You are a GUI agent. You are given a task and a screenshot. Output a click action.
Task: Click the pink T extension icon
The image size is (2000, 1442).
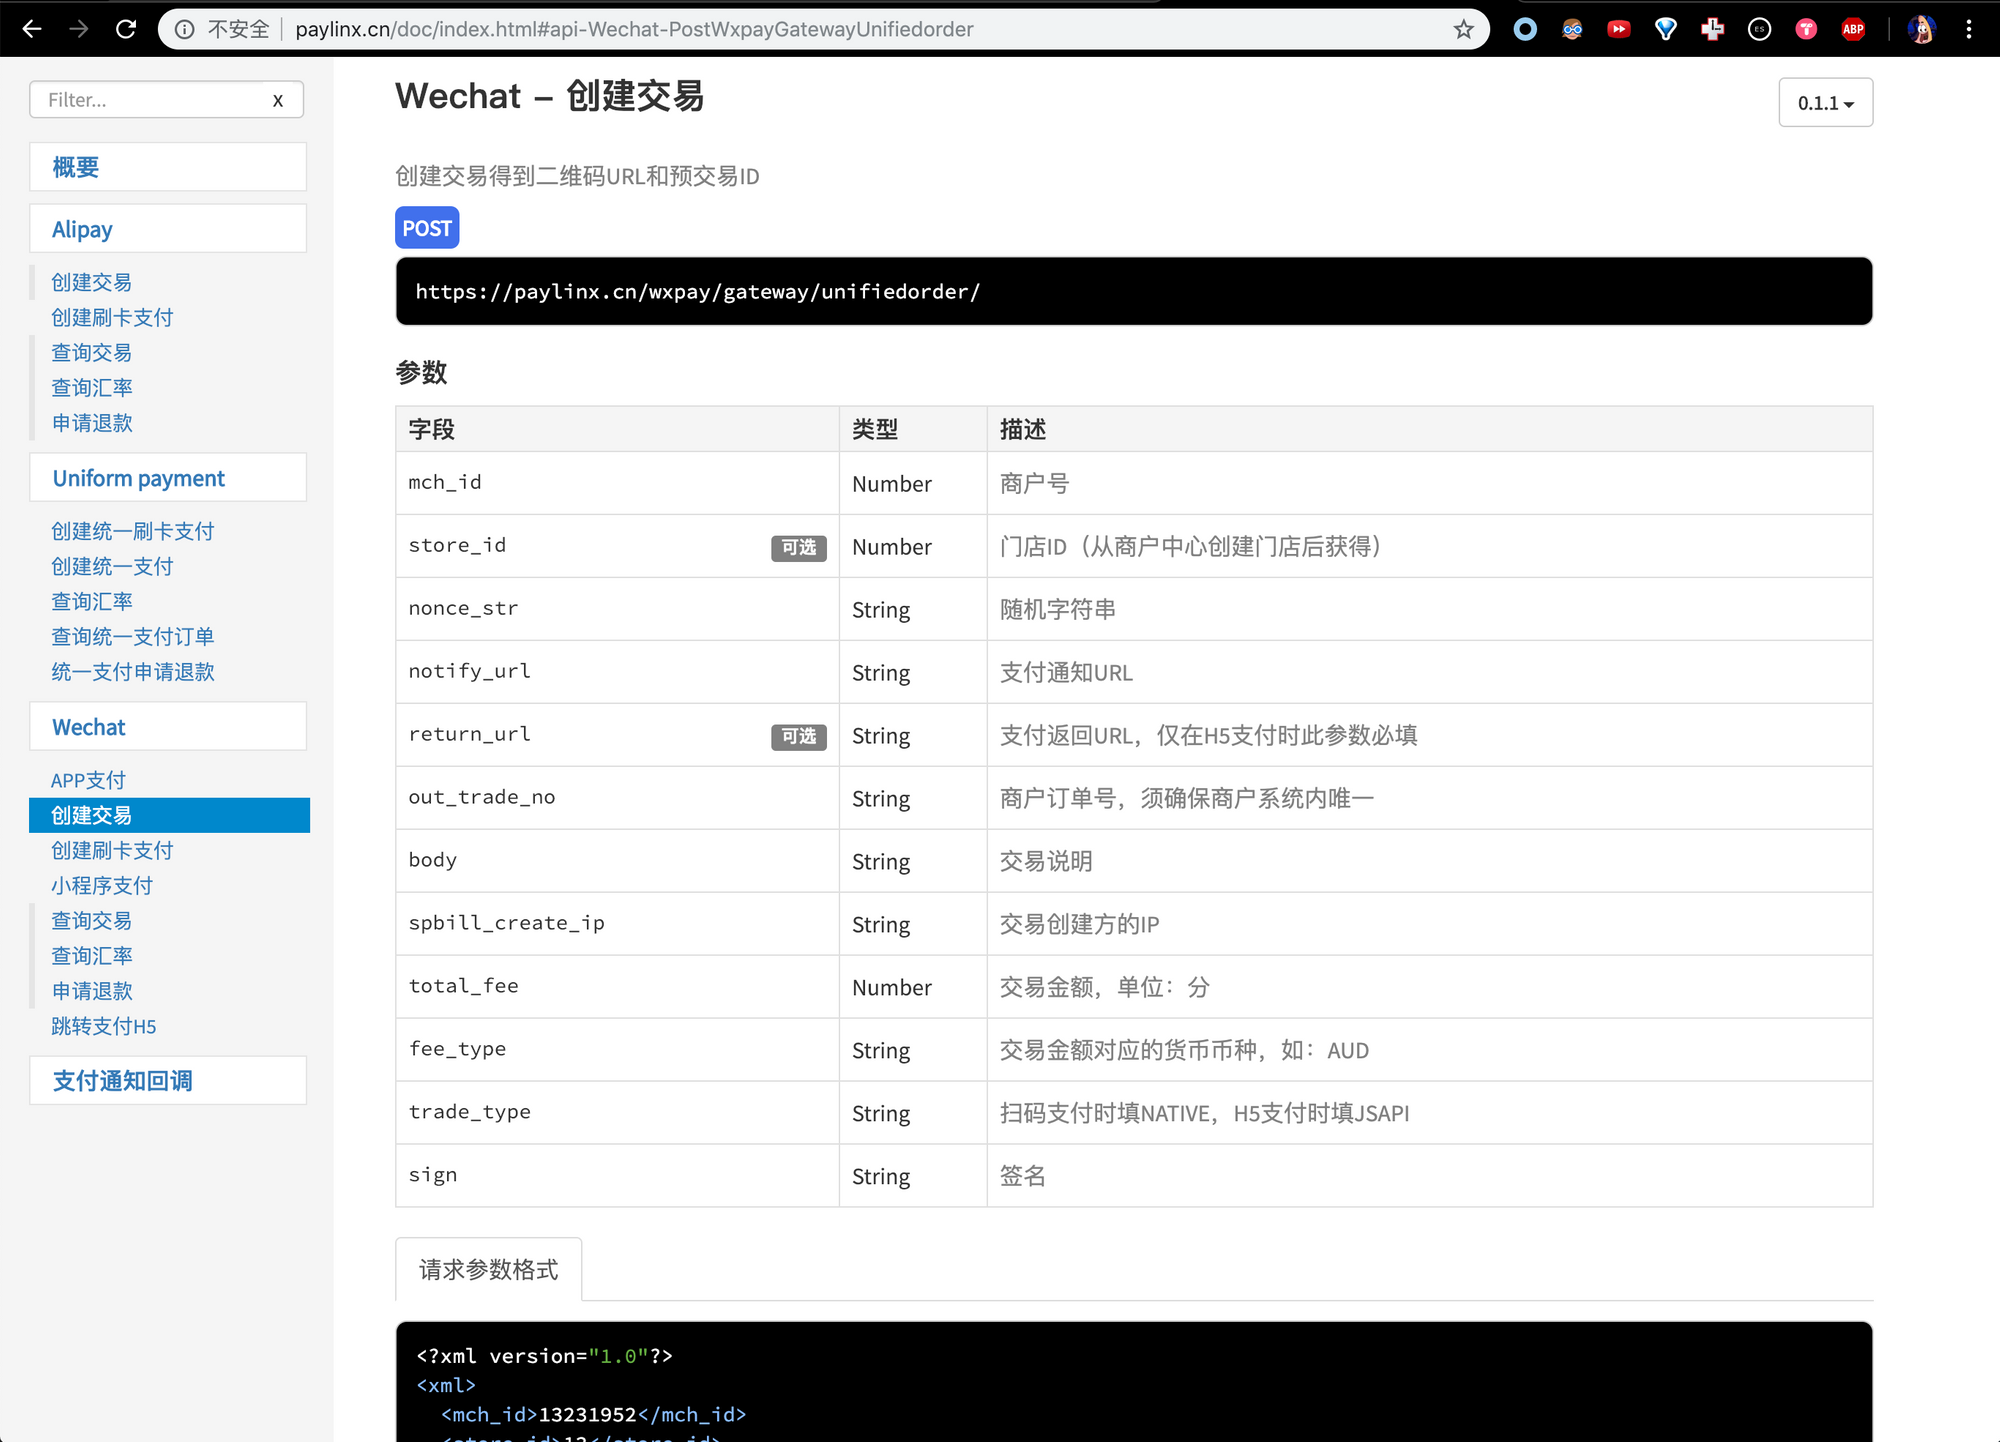pyautogui.click(x=1806, y=29)
